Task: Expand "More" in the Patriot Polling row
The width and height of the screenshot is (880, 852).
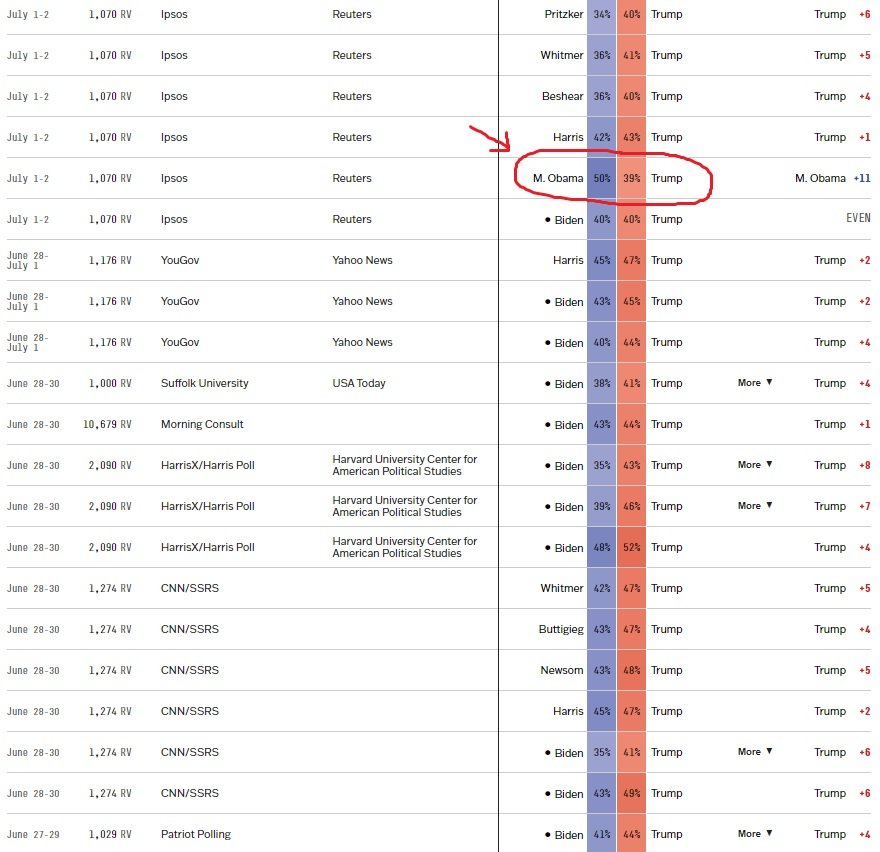Action: [755, 834]
